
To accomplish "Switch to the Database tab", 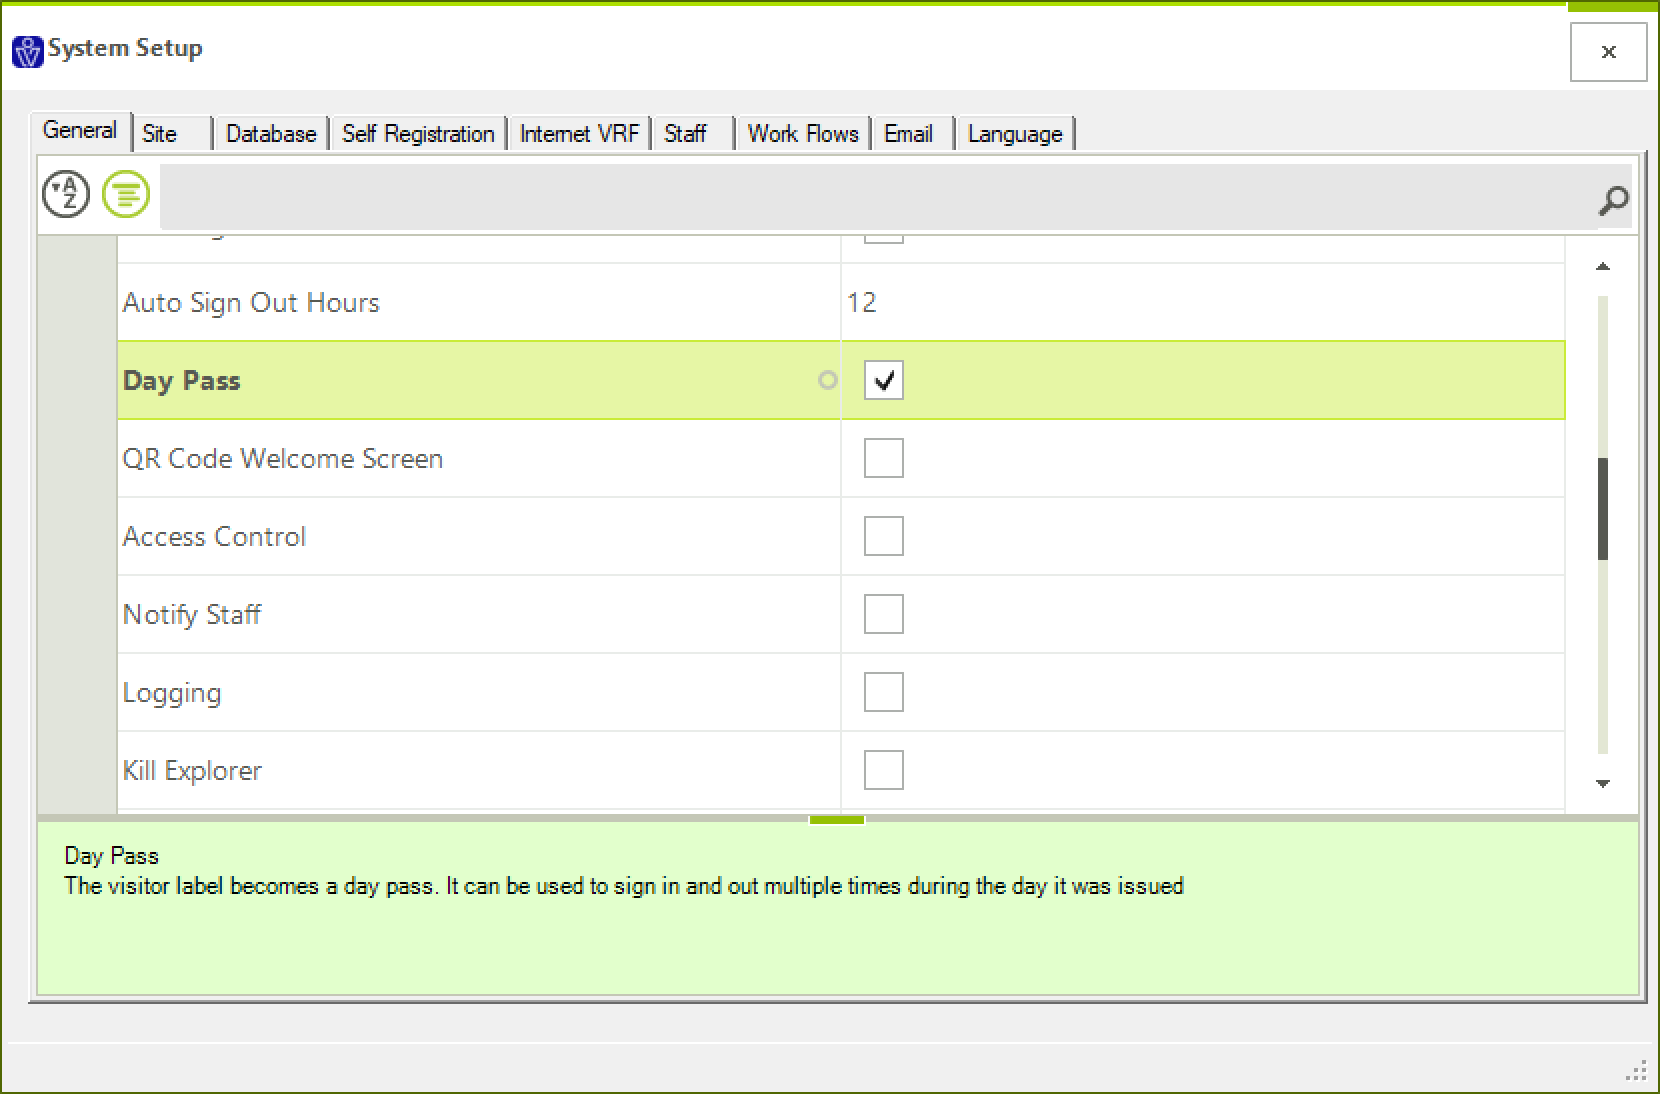I will coord(271,134).
